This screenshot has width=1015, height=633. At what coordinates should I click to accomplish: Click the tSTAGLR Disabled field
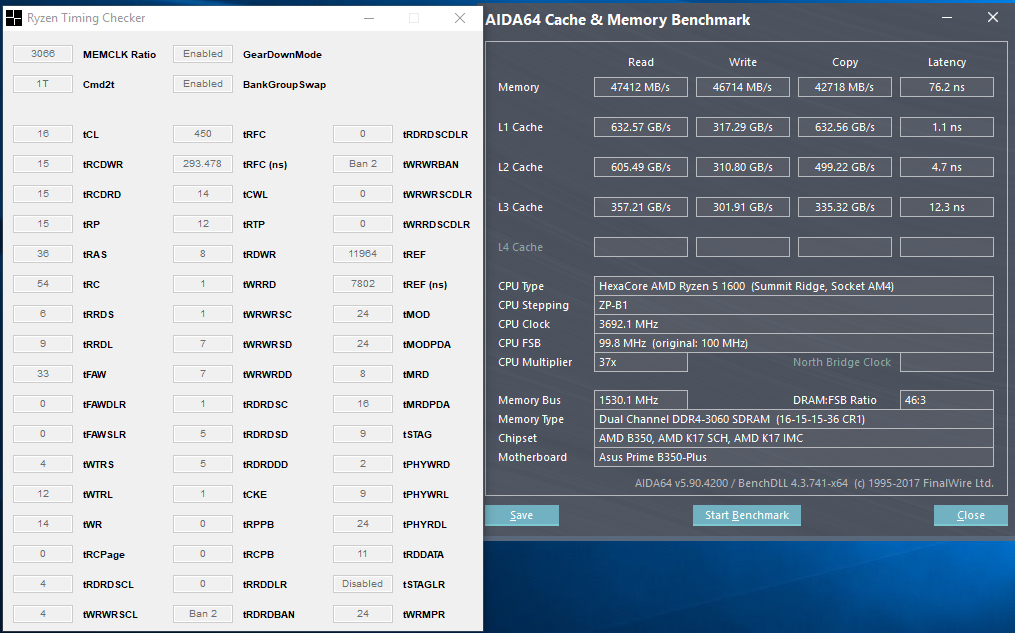click(x=362, y=584)
